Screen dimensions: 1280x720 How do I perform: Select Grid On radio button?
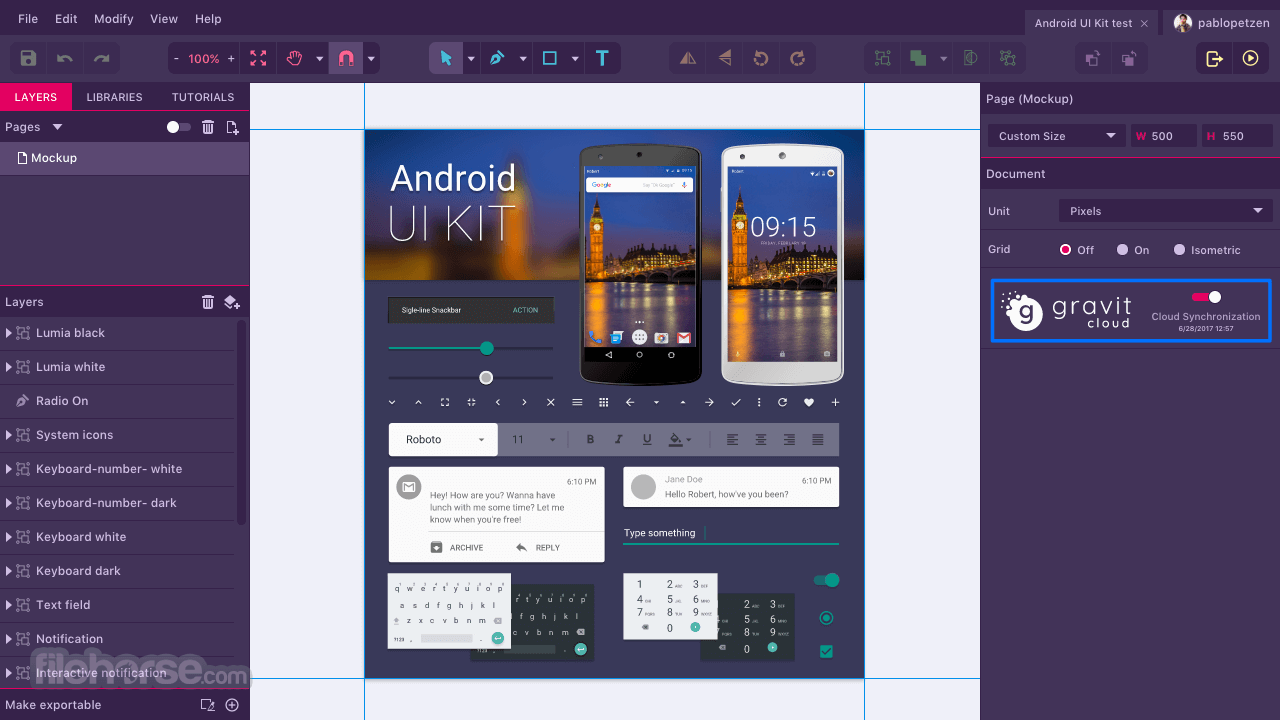coord(1123,250)
